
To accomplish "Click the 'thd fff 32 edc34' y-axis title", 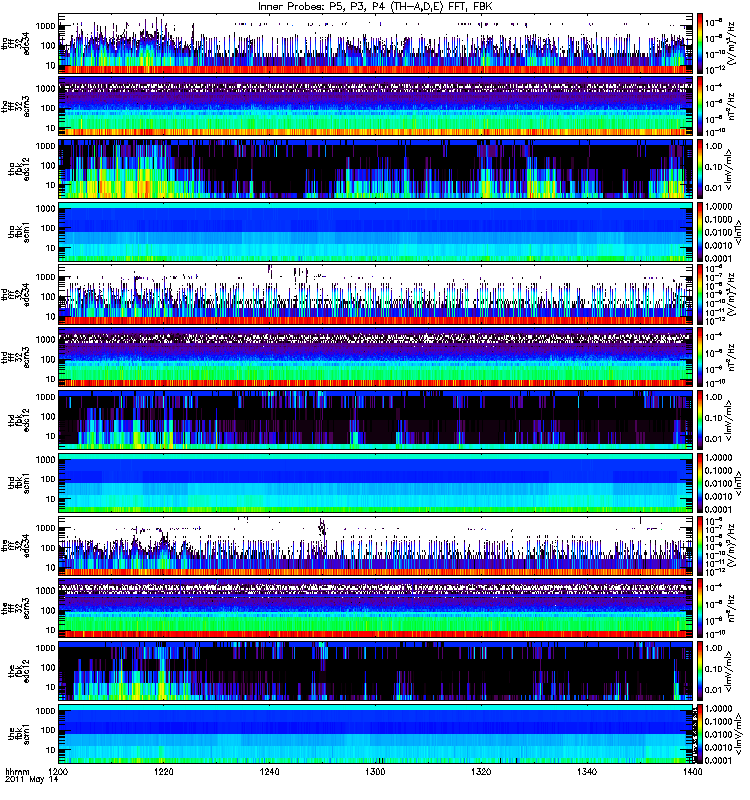I will [x=16, y=295].
